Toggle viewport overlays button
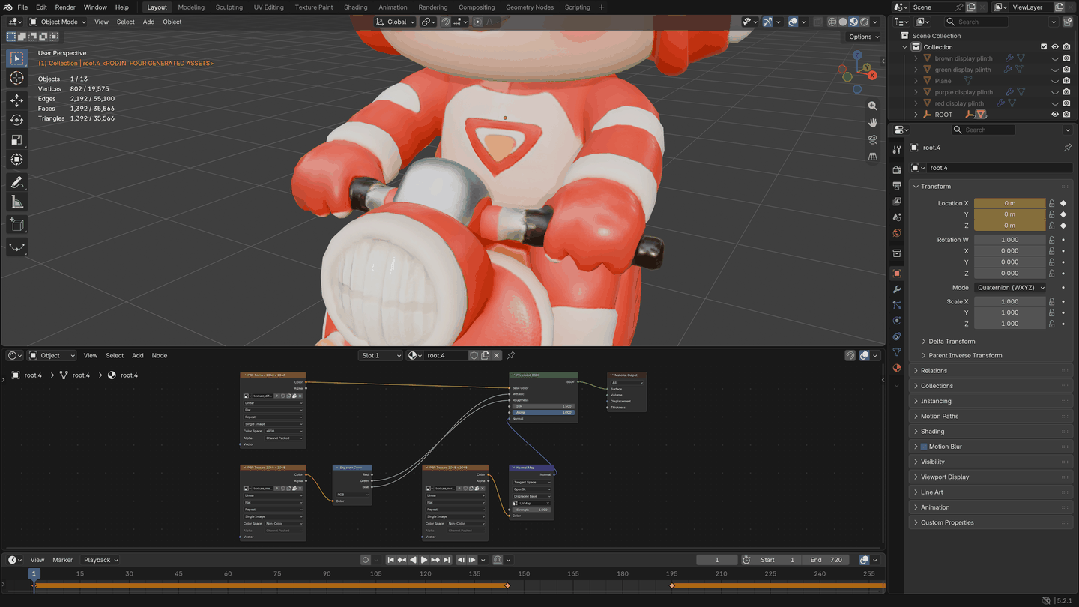The height and width of the screenshot is (607, 1079). point(793,22)
